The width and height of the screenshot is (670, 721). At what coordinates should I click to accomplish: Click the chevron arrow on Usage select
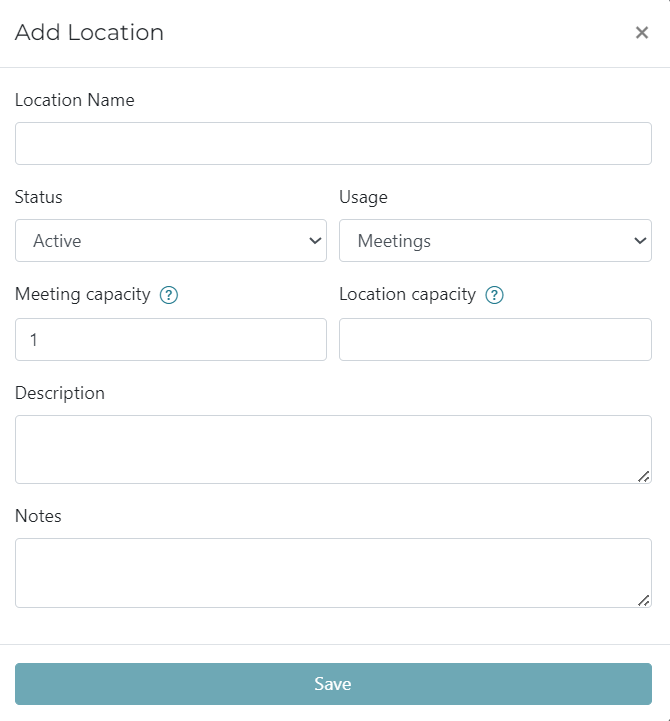pos(640,241)
